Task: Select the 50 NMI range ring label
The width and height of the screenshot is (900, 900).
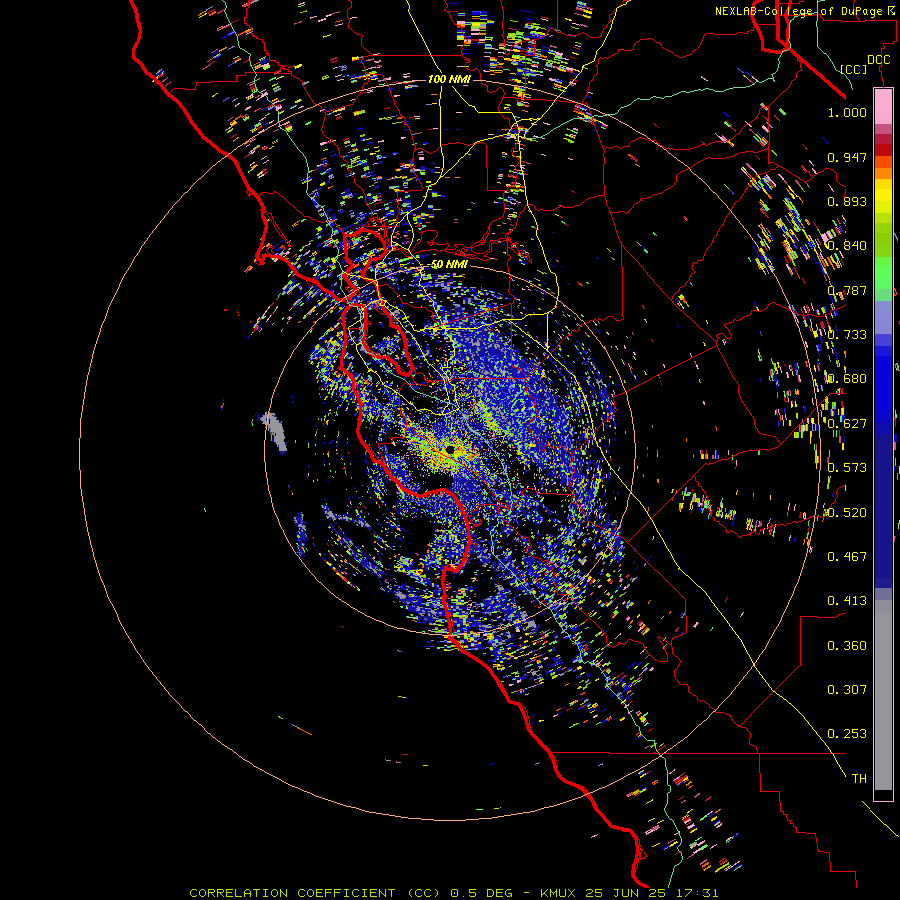Action: pyautogui.click(x=449, y=265)
